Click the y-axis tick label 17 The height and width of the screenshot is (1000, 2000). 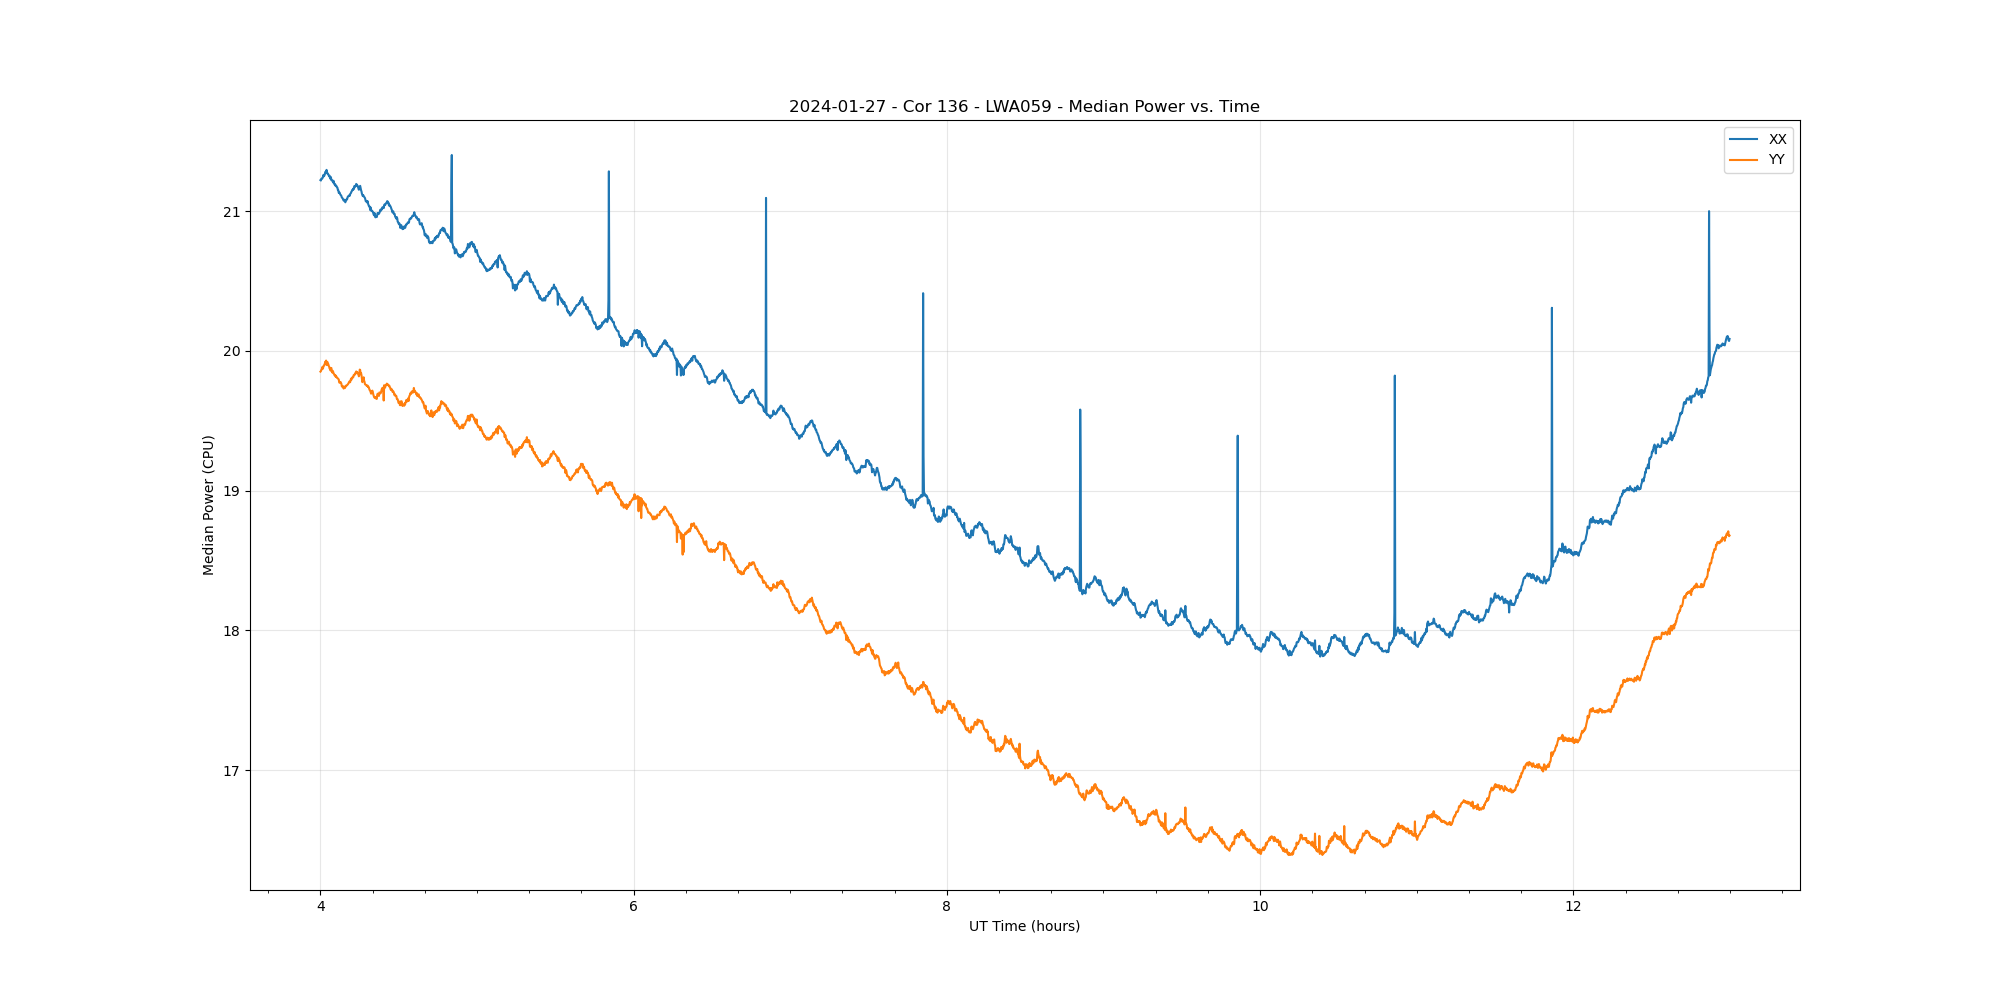click(232, 771)
